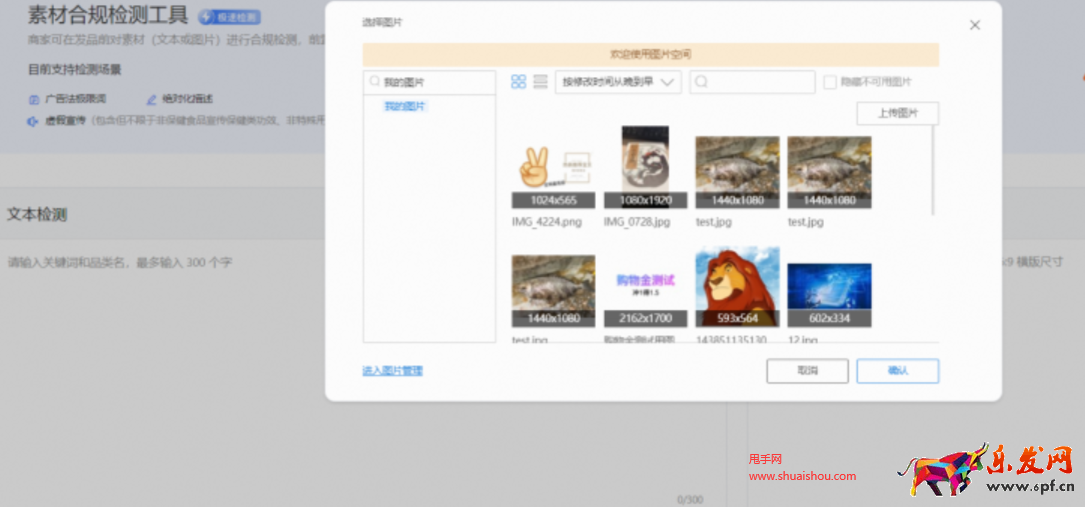
Task: Select the 我的图片 folder in the tree
Action: [x=405, y=107]
